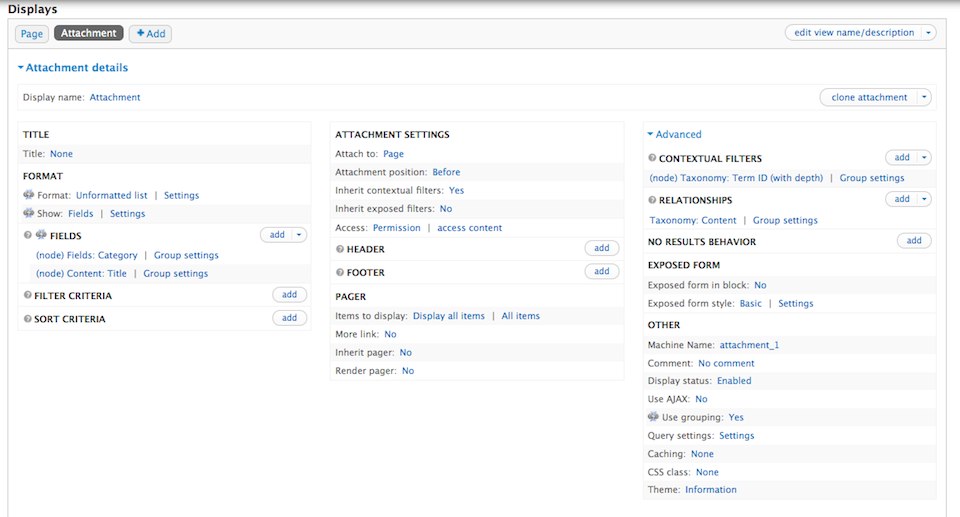Switch to the Page display tab

click(x=32, y=33)
